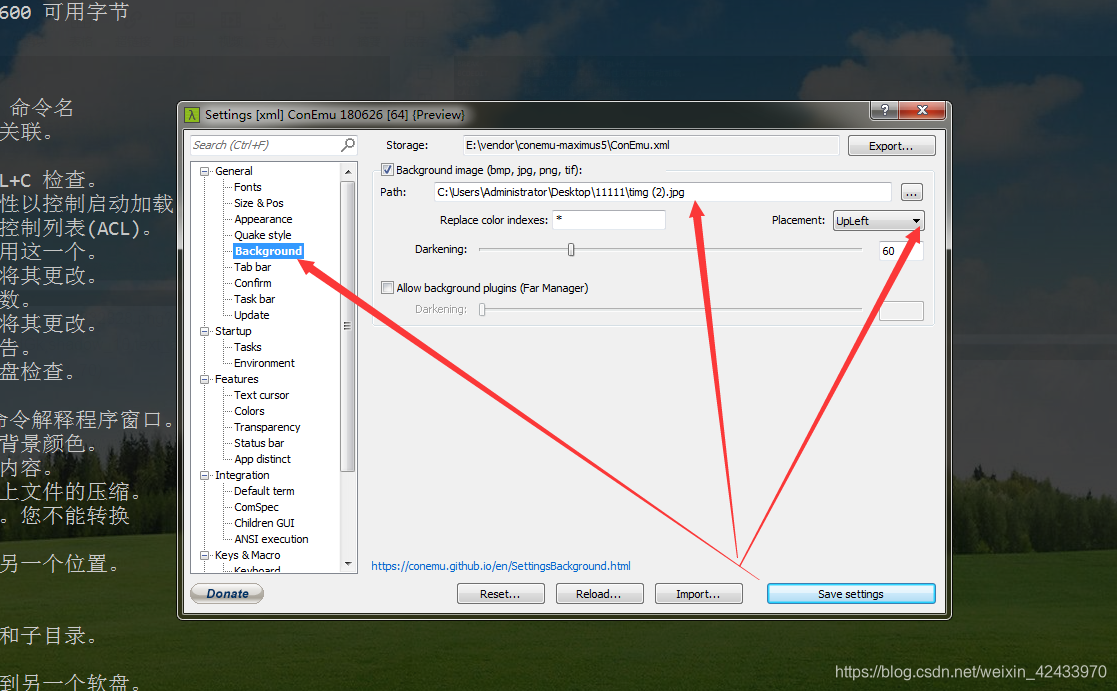Image resolution: width=1117 pixels, height=691 pixels.
Task: Click Save settings button
Action: [x=851, y=594]
